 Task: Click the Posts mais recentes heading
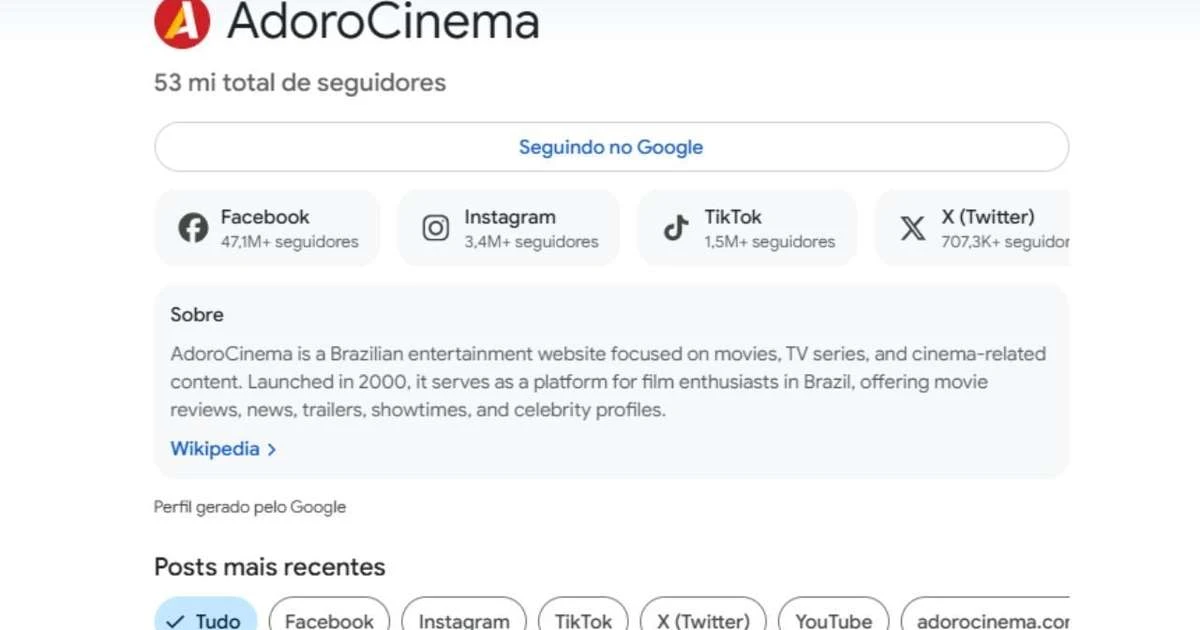(270, 567)
